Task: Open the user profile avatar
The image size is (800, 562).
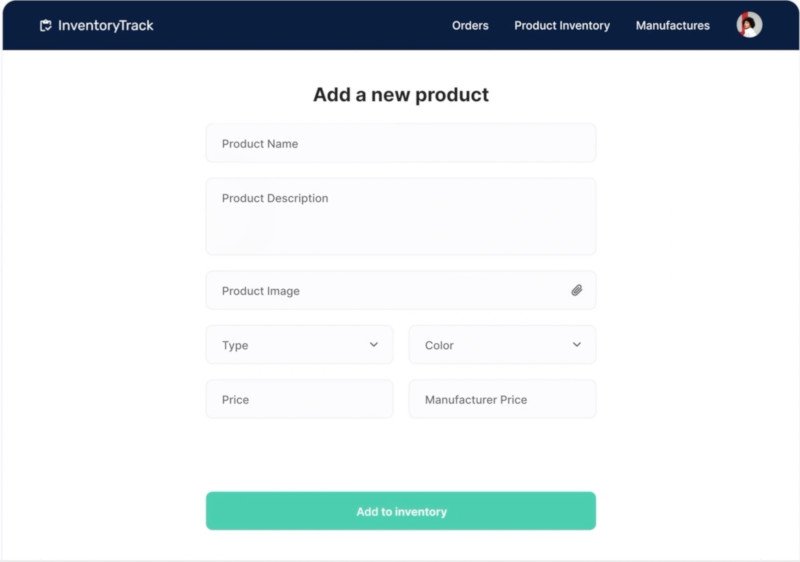Action: point(749,24)
